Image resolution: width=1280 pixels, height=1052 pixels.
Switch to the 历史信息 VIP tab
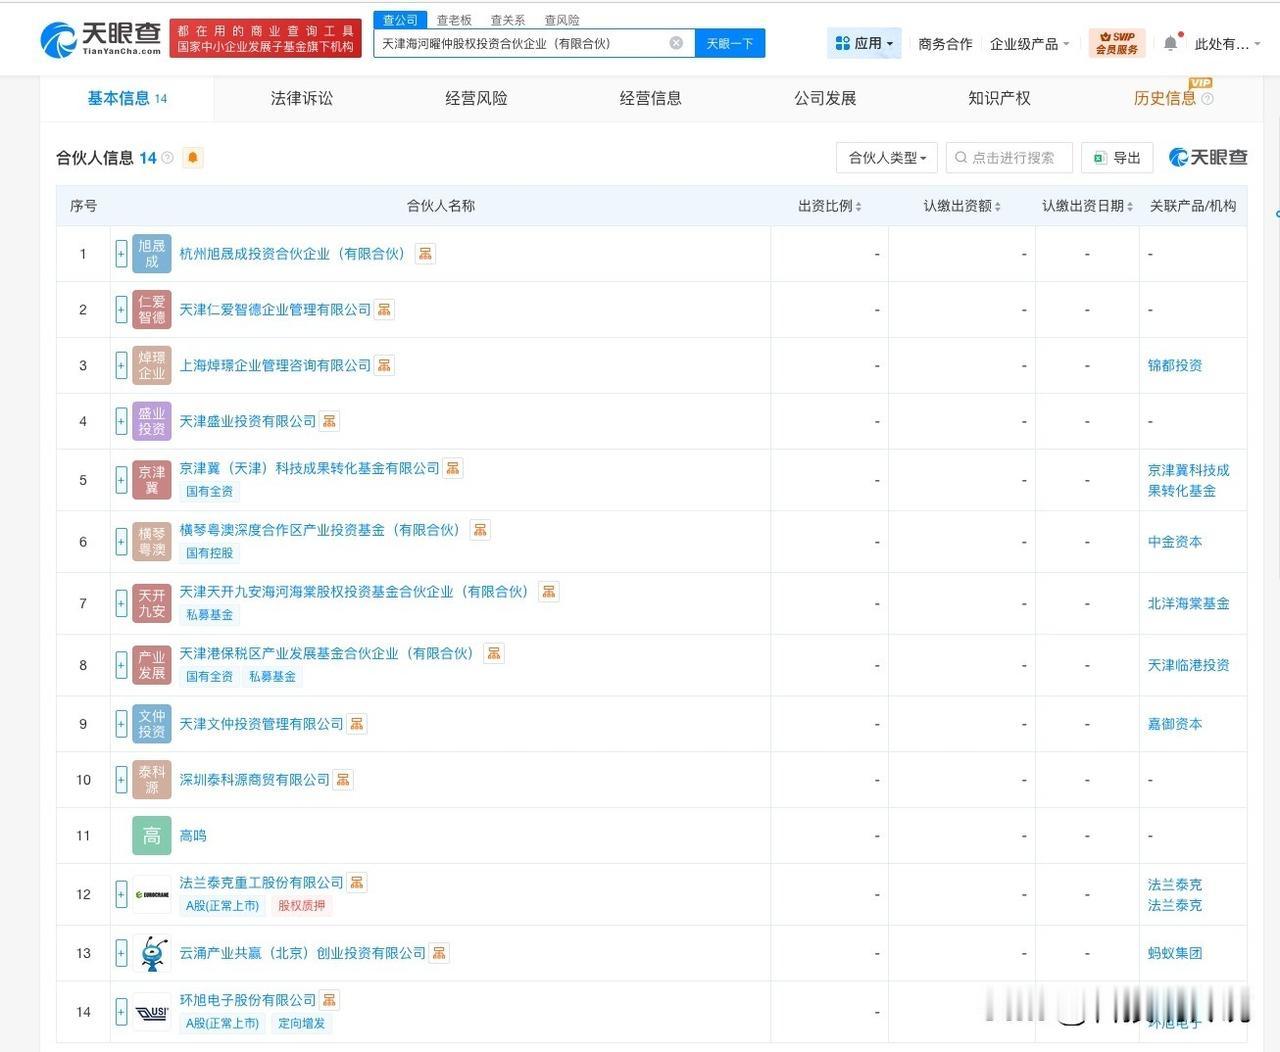point(1173,98)
